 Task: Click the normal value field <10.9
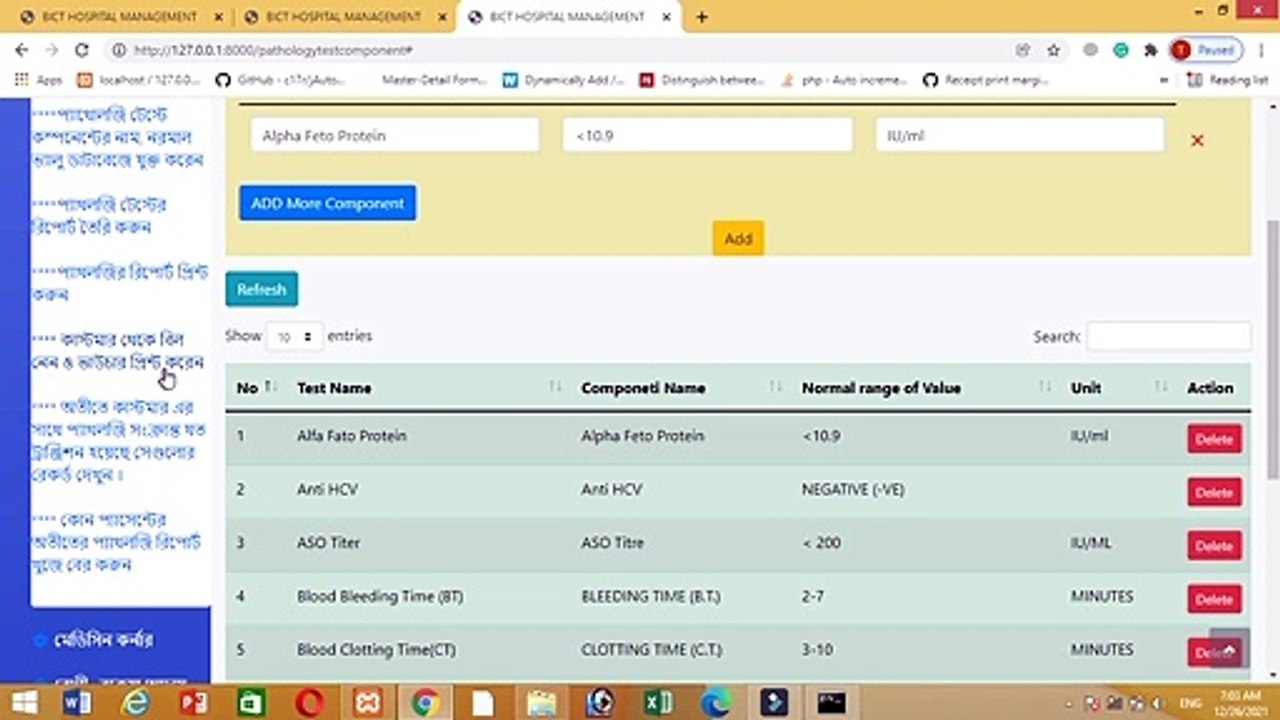(707, 135)
